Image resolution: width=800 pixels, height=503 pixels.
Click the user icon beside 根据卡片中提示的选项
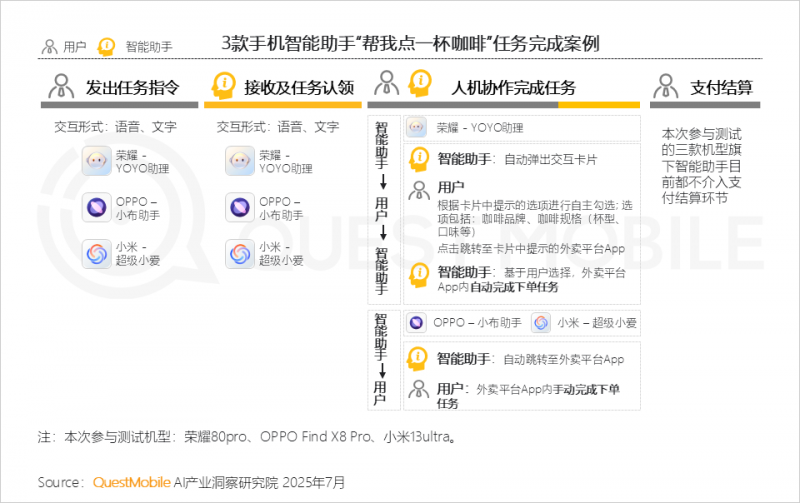(x=419, y=190)
